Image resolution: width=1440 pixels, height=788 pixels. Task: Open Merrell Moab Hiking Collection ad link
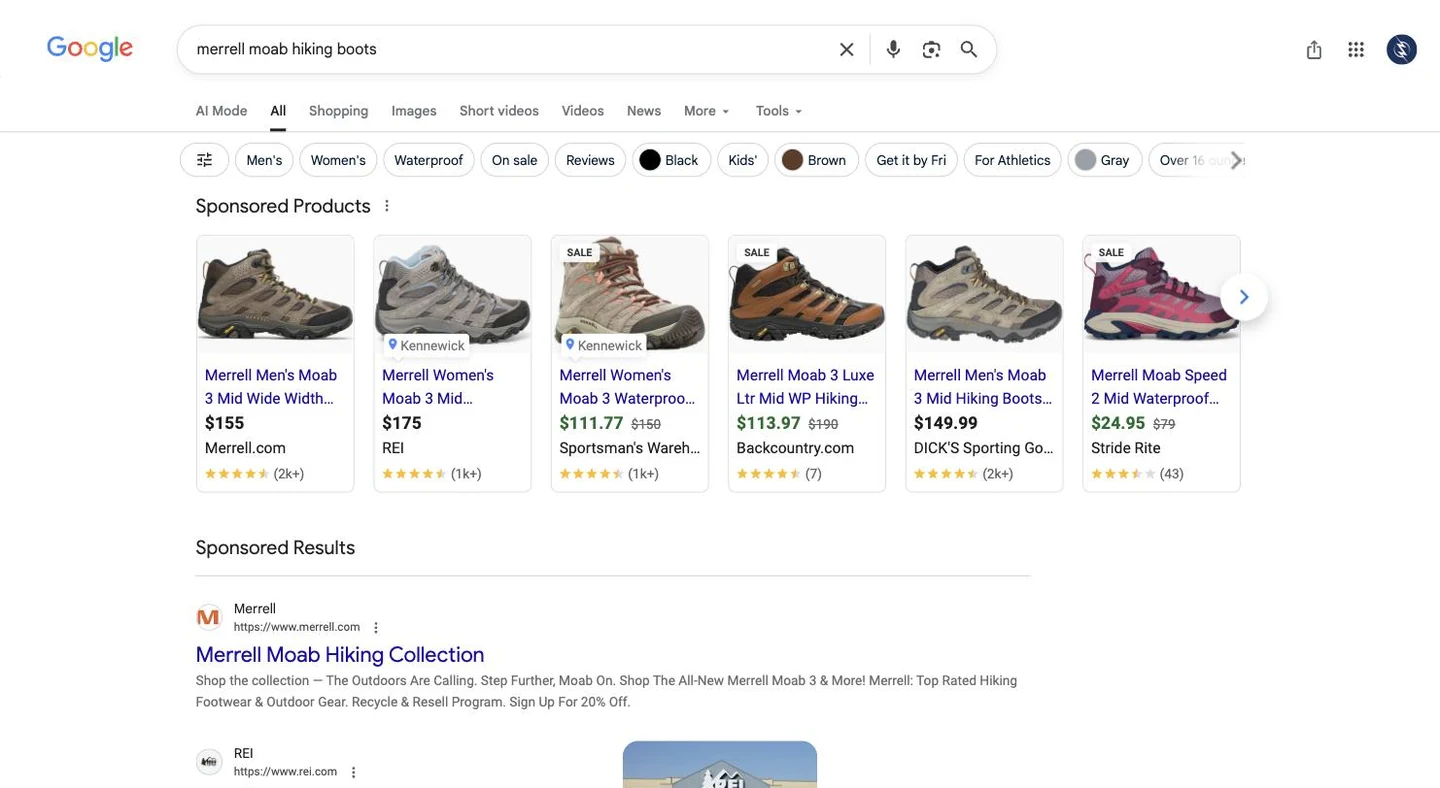click(x=340, y=655)
